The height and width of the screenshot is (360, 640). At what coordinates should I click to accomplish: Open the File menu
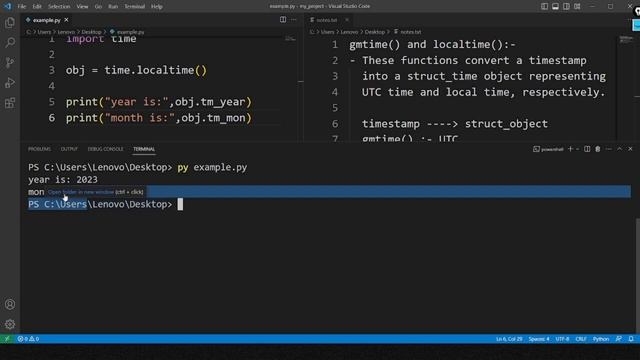click(22, 6)
